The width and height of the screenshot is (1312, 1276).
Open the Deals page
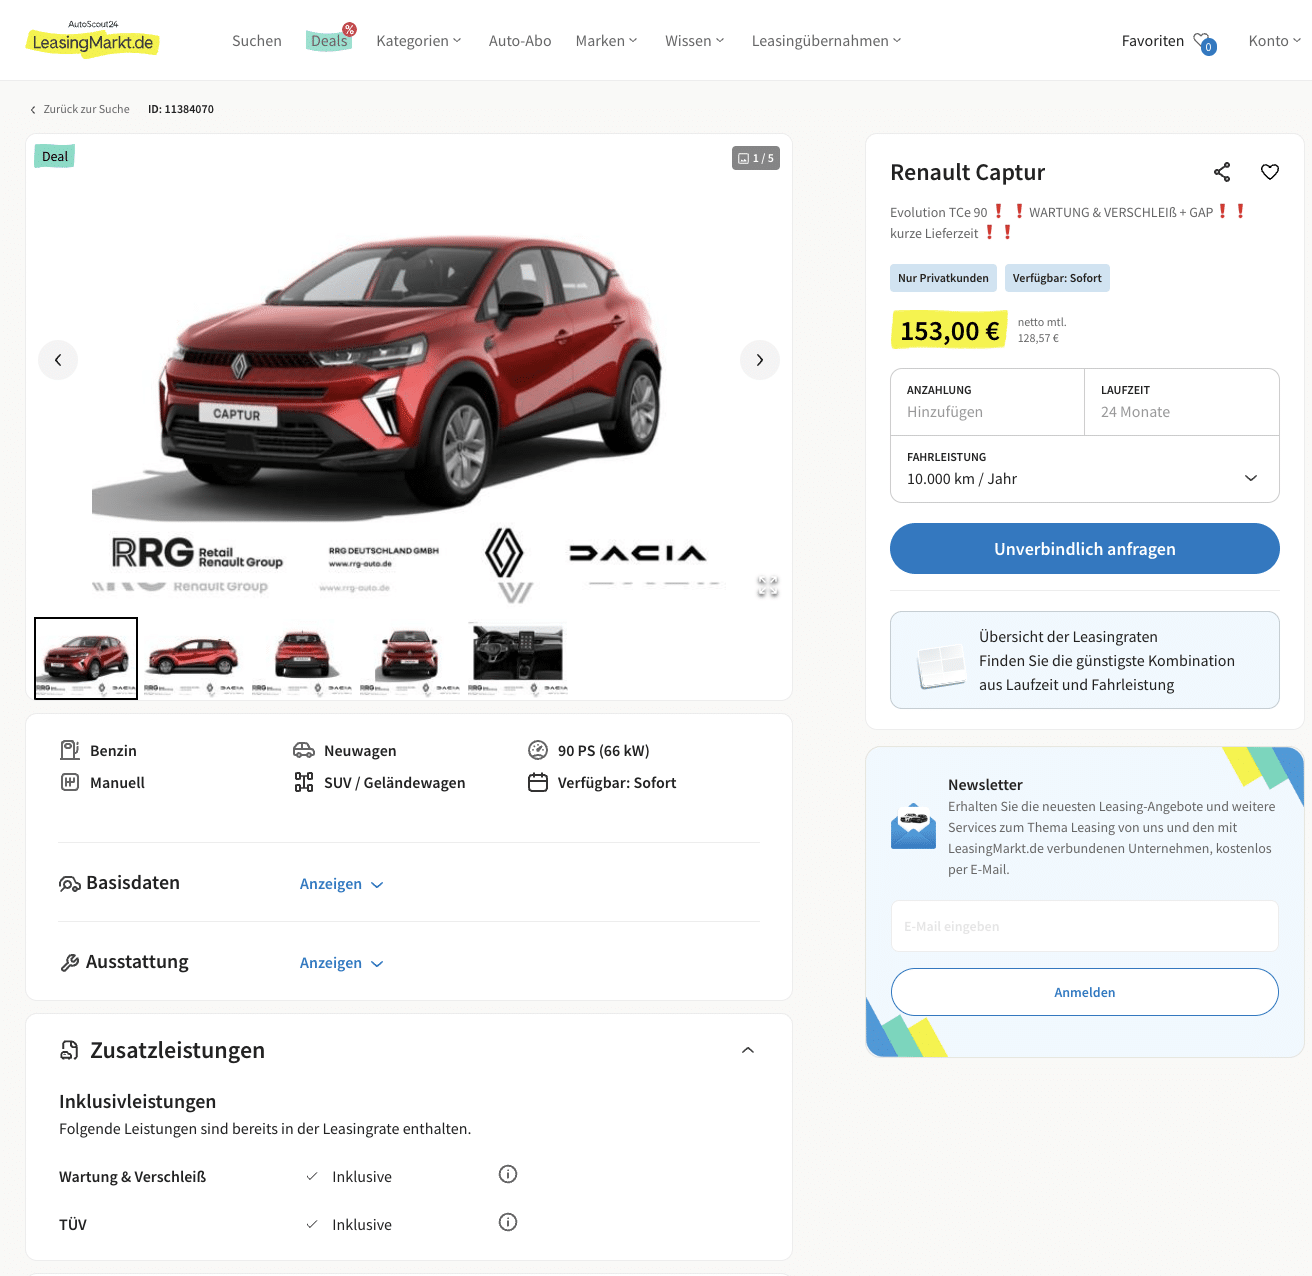point(329,41)
